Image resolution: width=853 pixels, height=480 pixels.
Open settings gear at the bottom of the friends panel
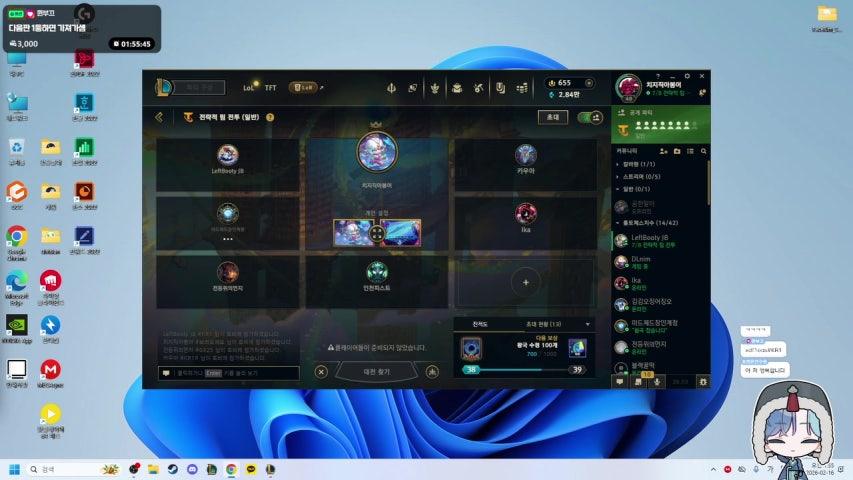(x=703, y=381)
